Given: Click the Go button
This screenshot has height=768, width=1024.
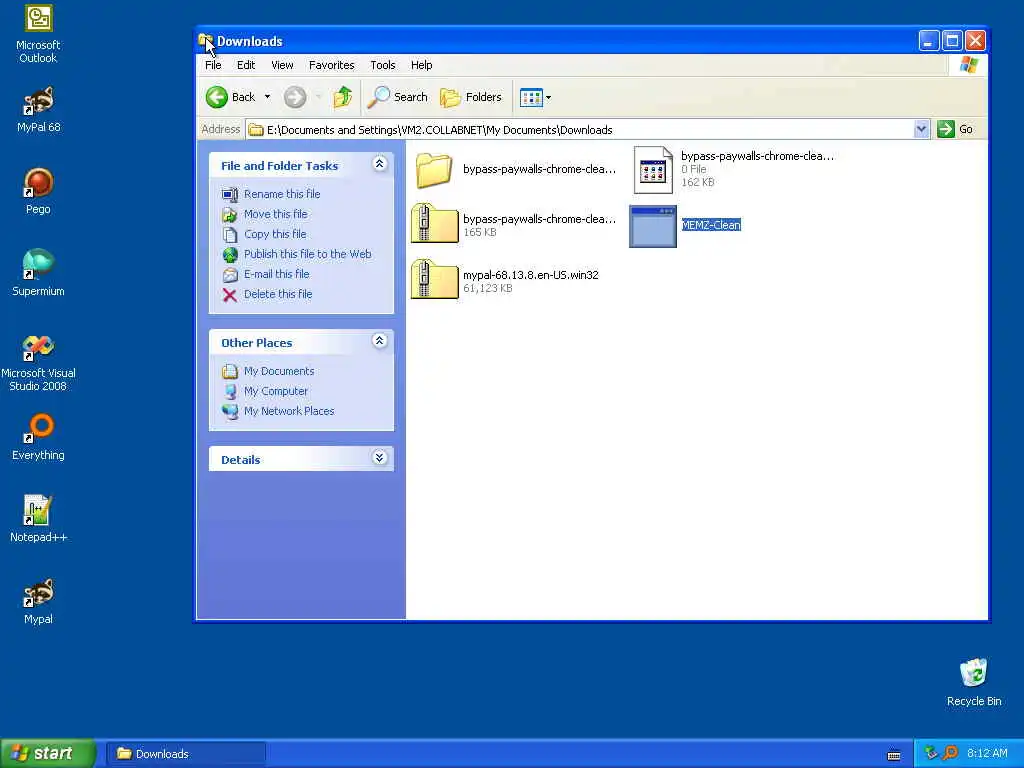Looking at the screenshot, I should tap(955, 129).
